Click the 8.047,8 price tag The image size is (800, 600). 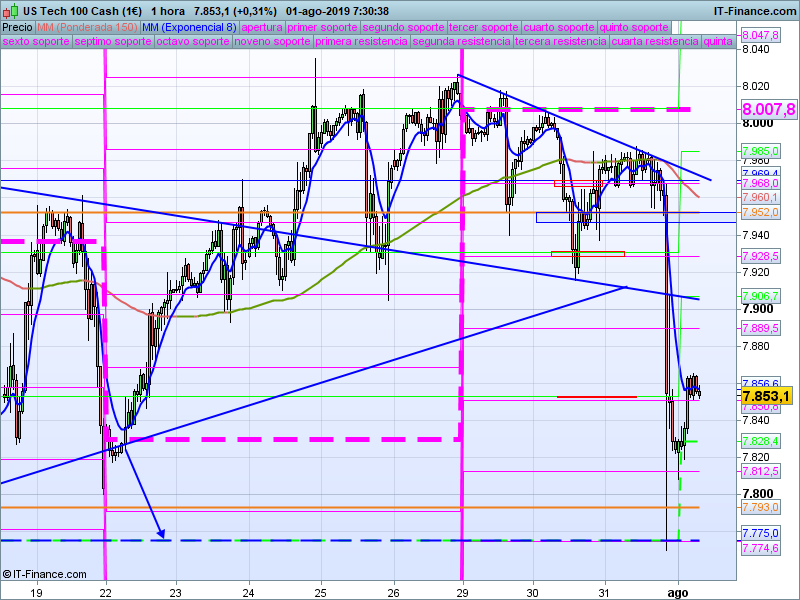[x=760, y=35]
